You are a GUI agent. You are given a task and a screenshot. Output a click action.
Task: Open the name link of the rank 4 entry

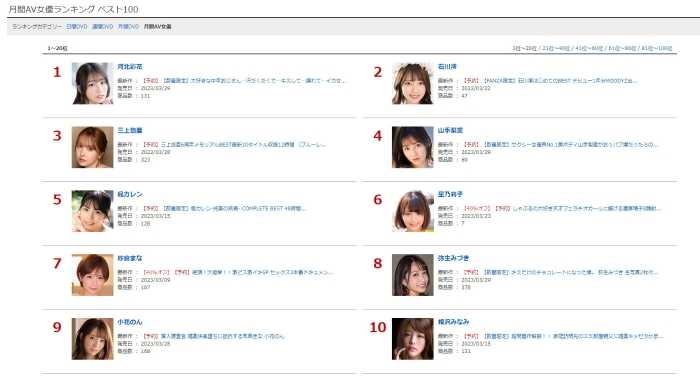[450, 130]
